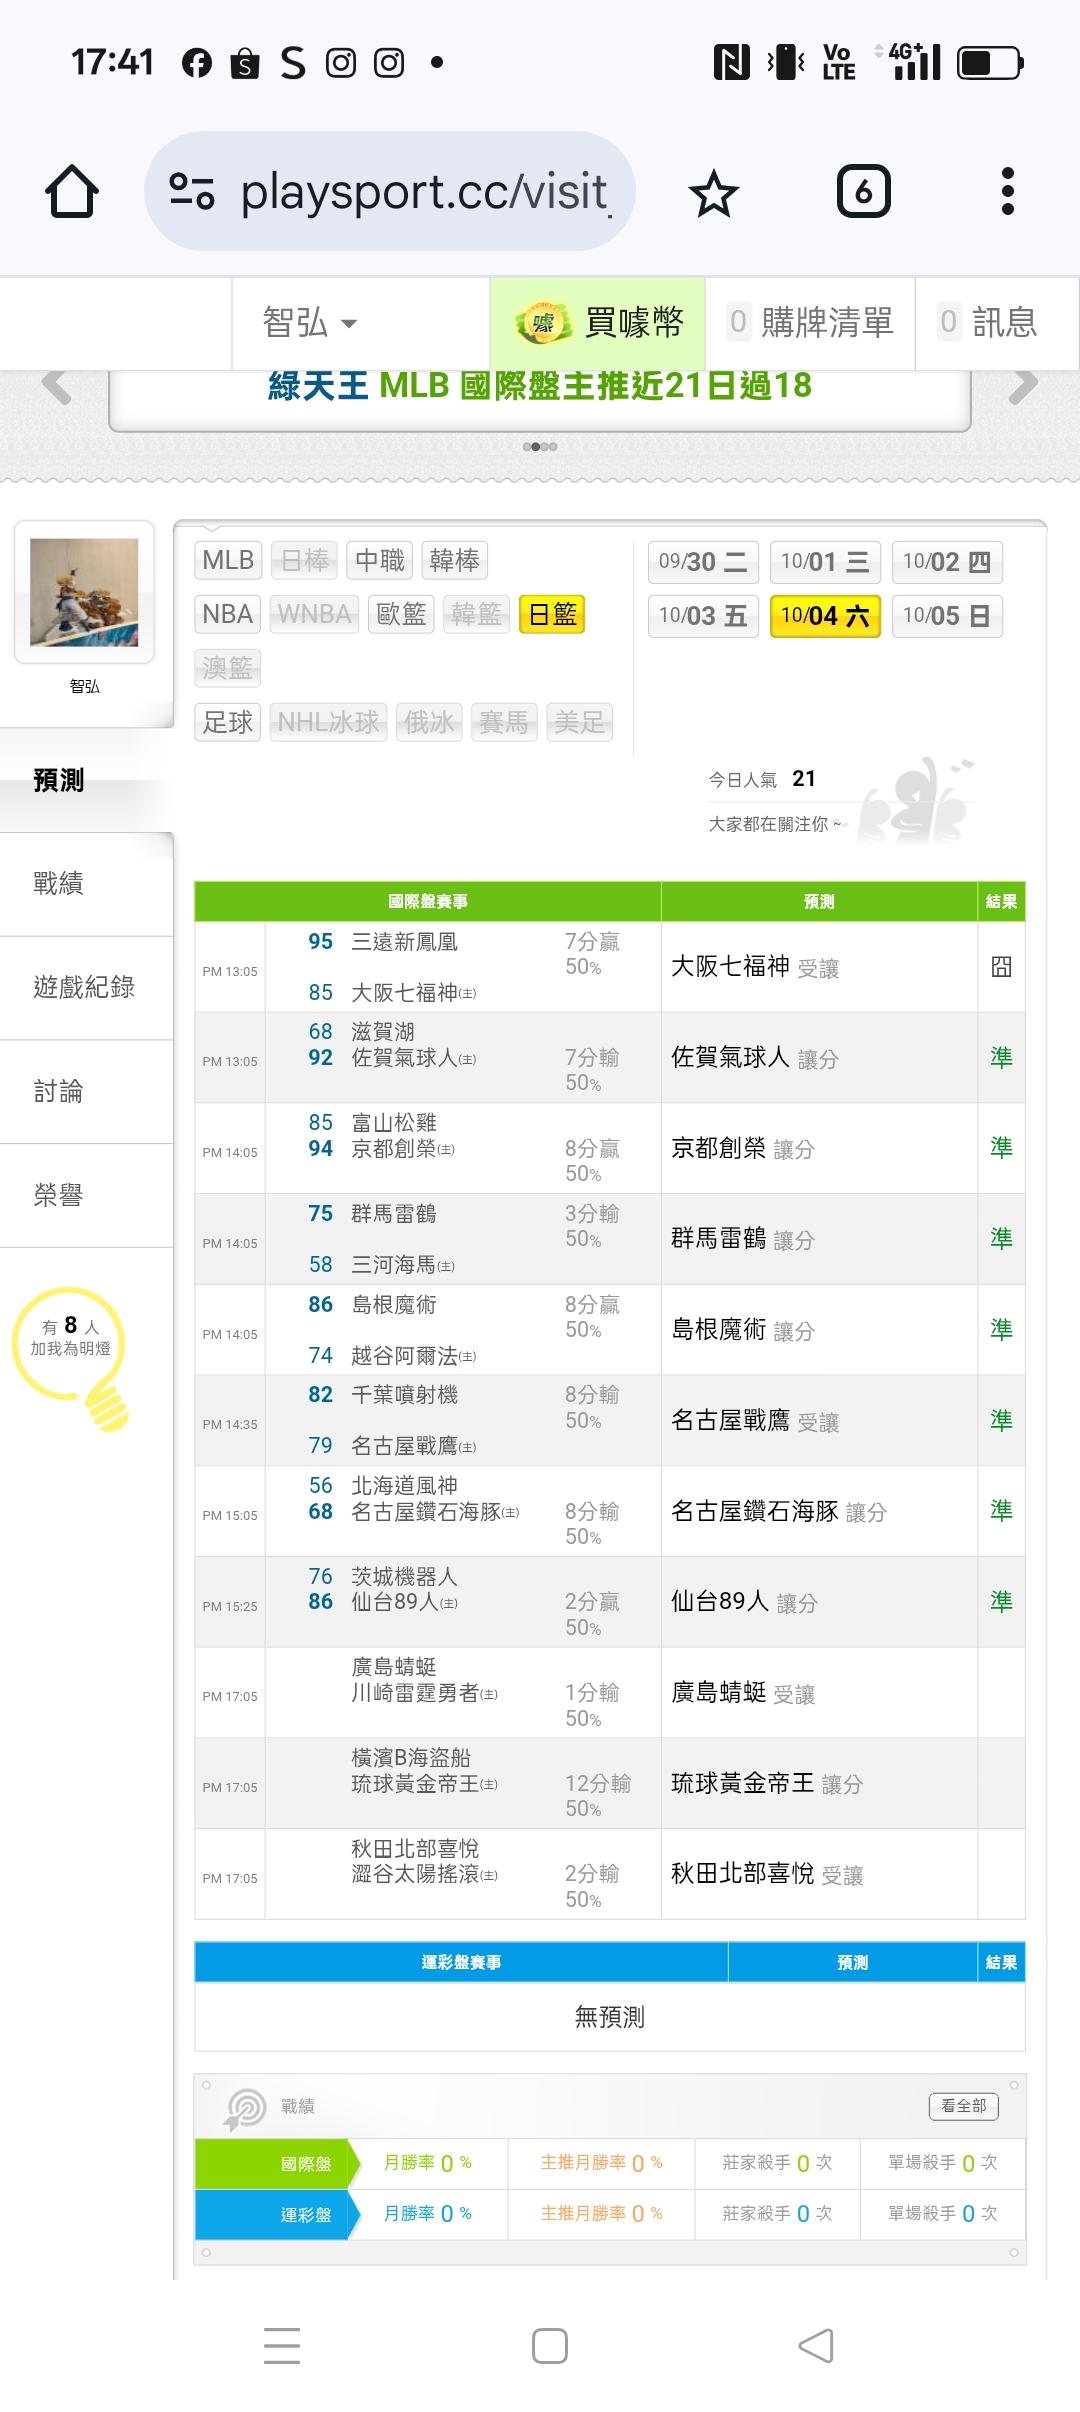This screenshot has height=2412, width=1080.
Task: Tap the browser home icon
Action: click(x=72, y=191)
